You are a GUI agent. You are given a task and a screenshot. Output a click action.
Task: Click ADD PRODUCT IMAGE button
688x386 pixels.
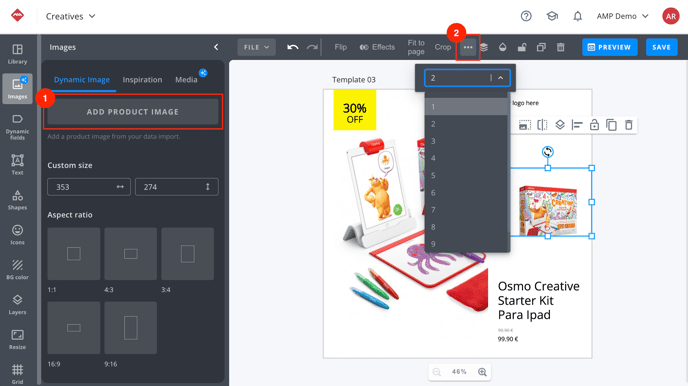coord(133,112)
